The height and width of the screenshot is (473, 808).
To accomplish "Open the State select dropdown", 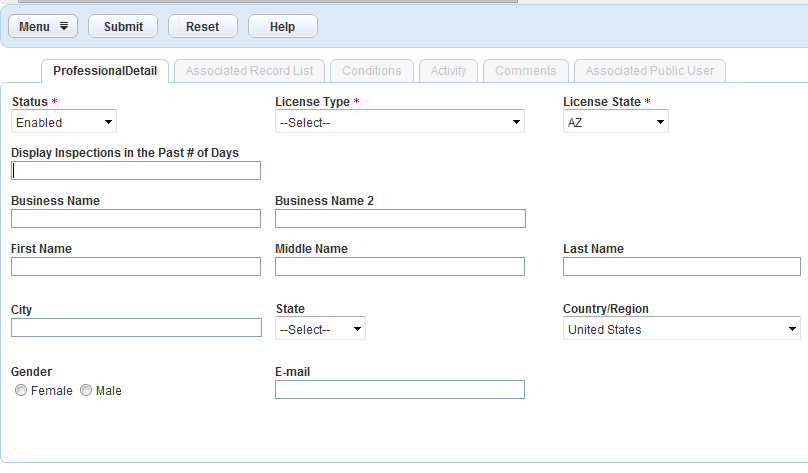I will tap(320, 329).
